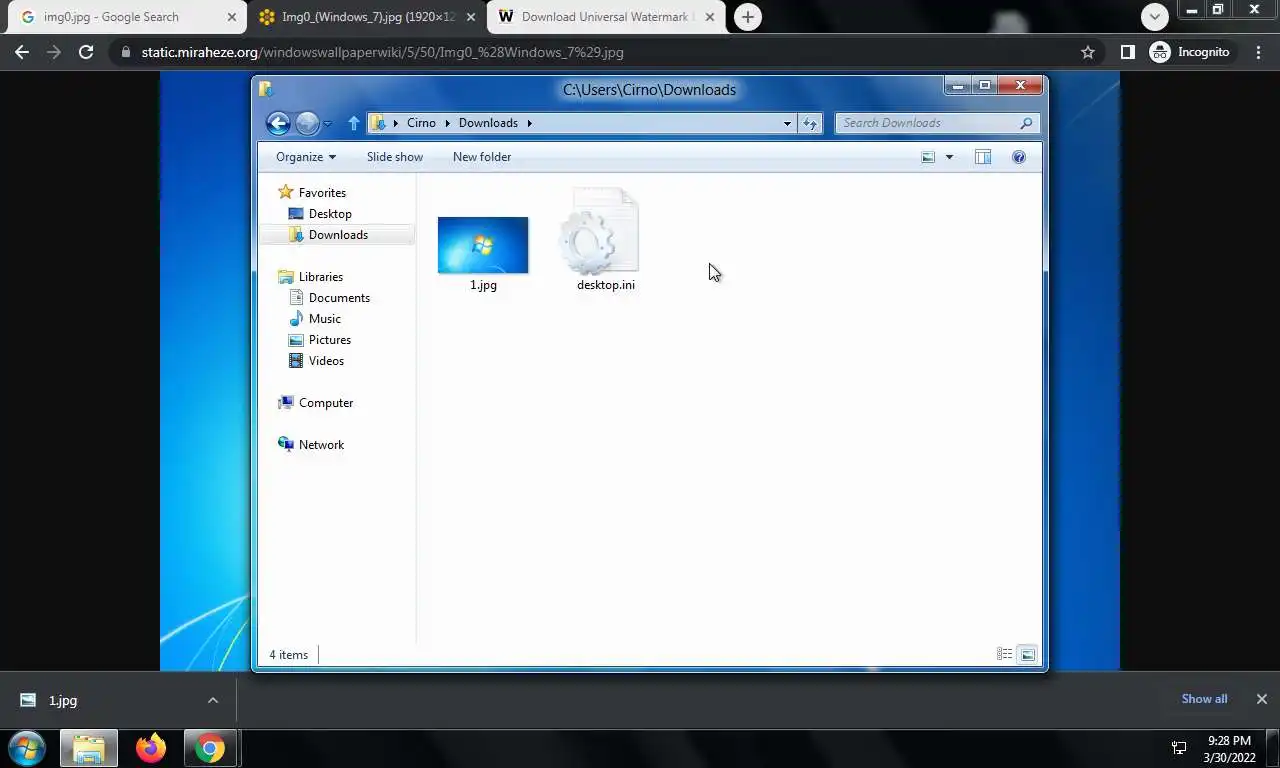Click the browser address bar URL

click(383, 52)
